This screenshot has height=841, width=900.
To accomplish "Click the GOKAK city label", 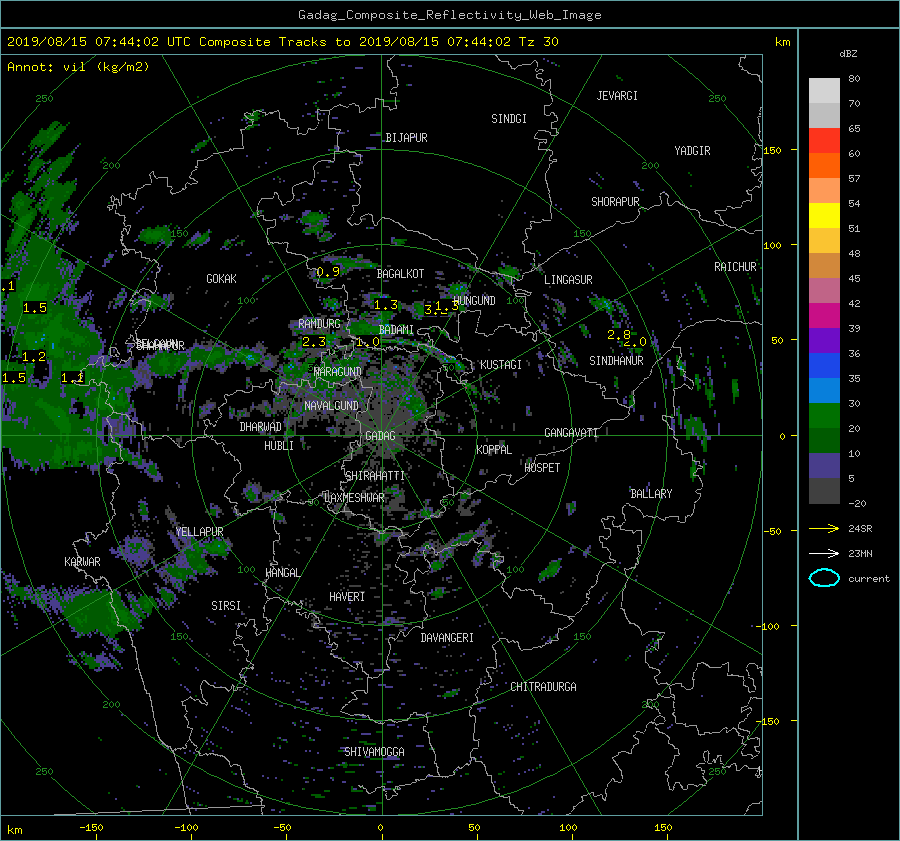I will click(221, 278).
